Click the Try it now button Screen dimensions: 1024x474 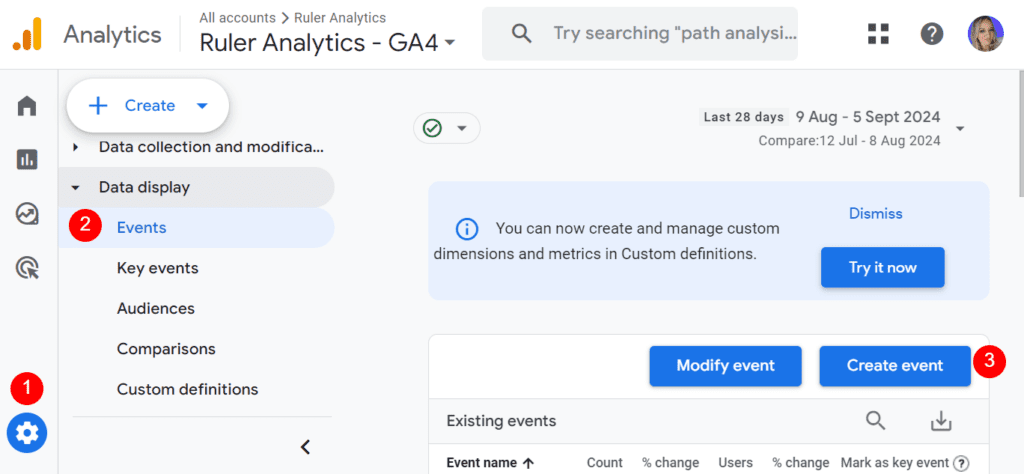pos(882,267)
